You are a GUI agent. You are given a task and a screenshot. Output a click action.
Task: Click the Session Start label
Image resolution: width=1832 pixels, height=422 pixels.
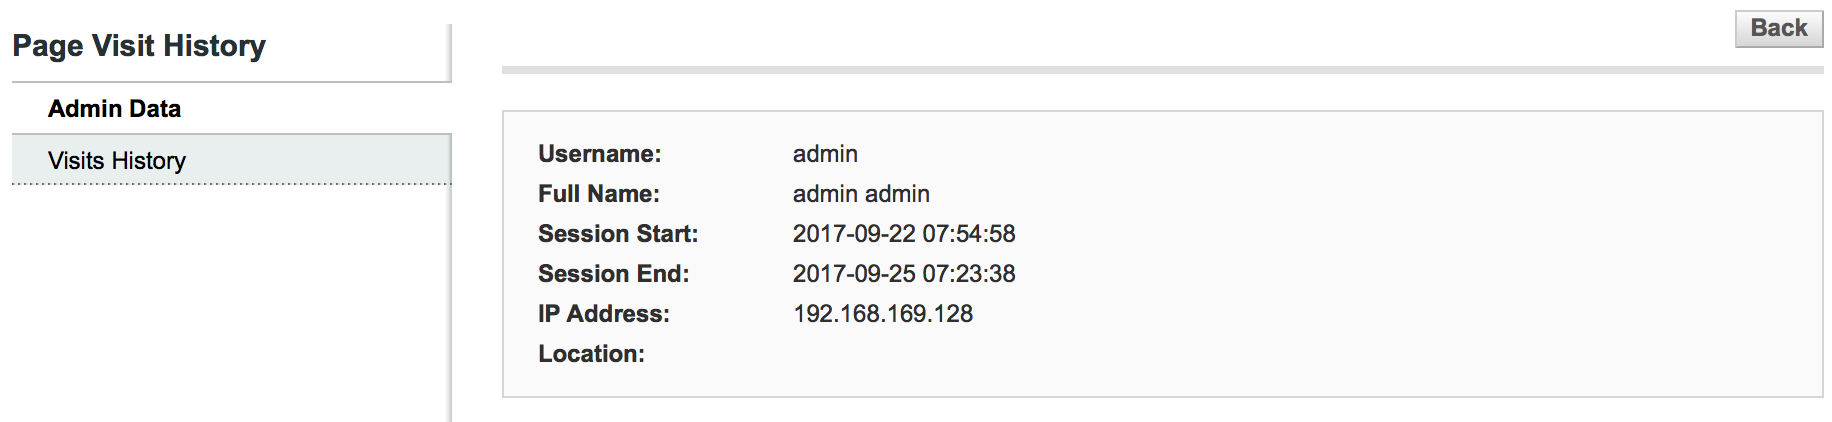[x=618, y=234]
